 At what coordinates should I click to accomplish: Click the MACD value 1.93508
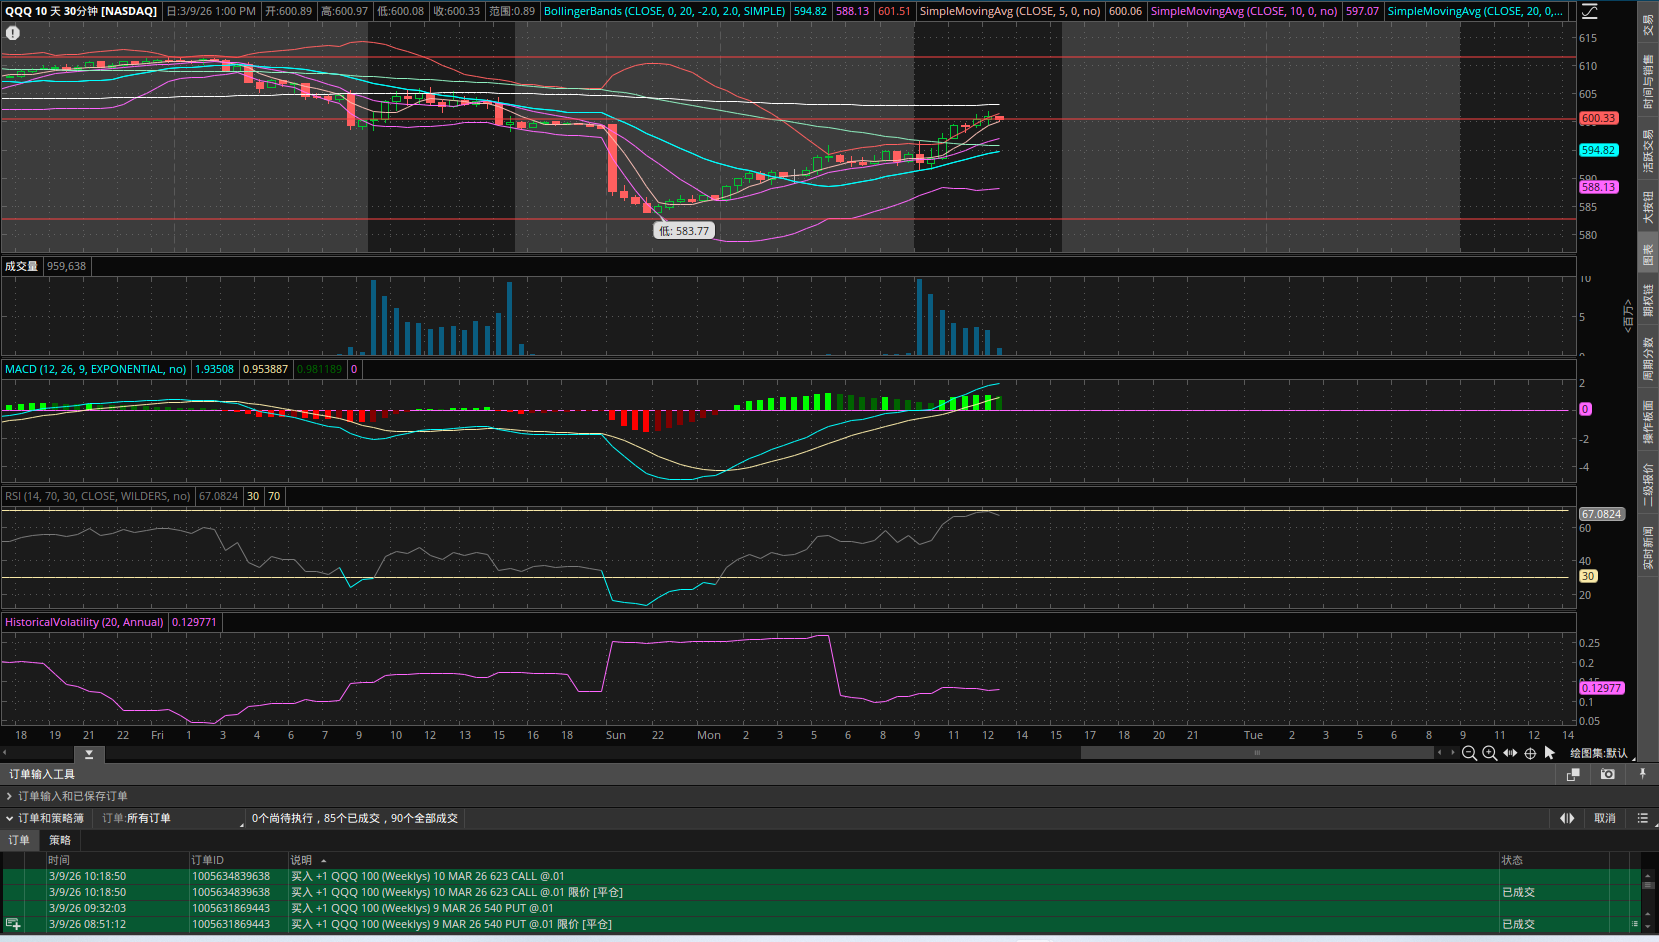tap(214, 369)
